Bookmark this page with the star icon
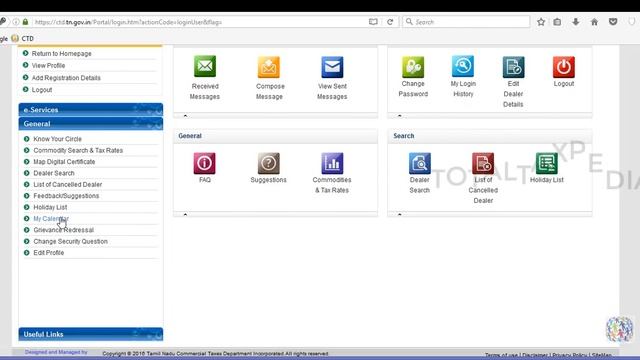640x360 pixels. point(541,22)
